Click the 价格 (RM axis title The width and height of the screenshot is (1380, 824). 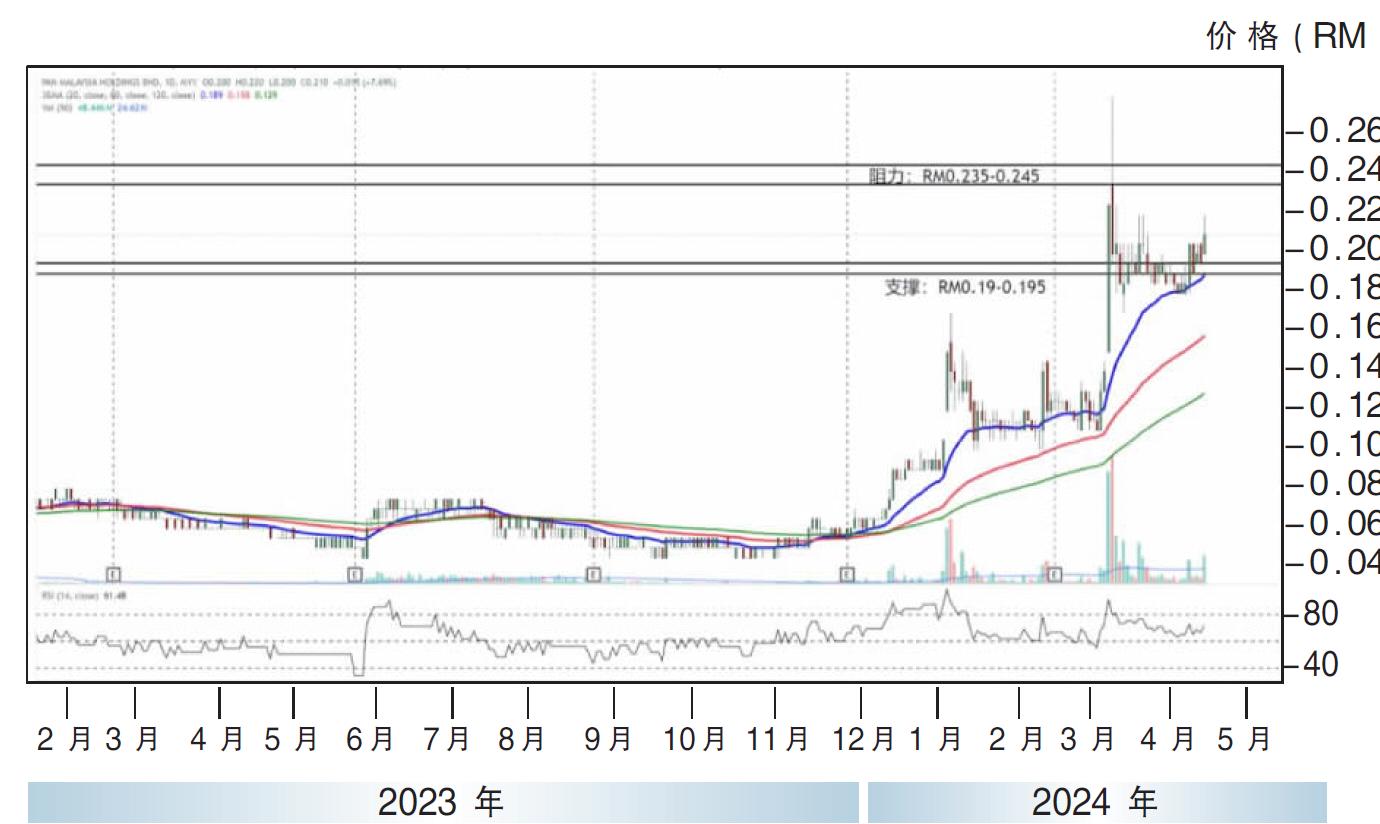pyautogui.click(x=1286, y=37)
